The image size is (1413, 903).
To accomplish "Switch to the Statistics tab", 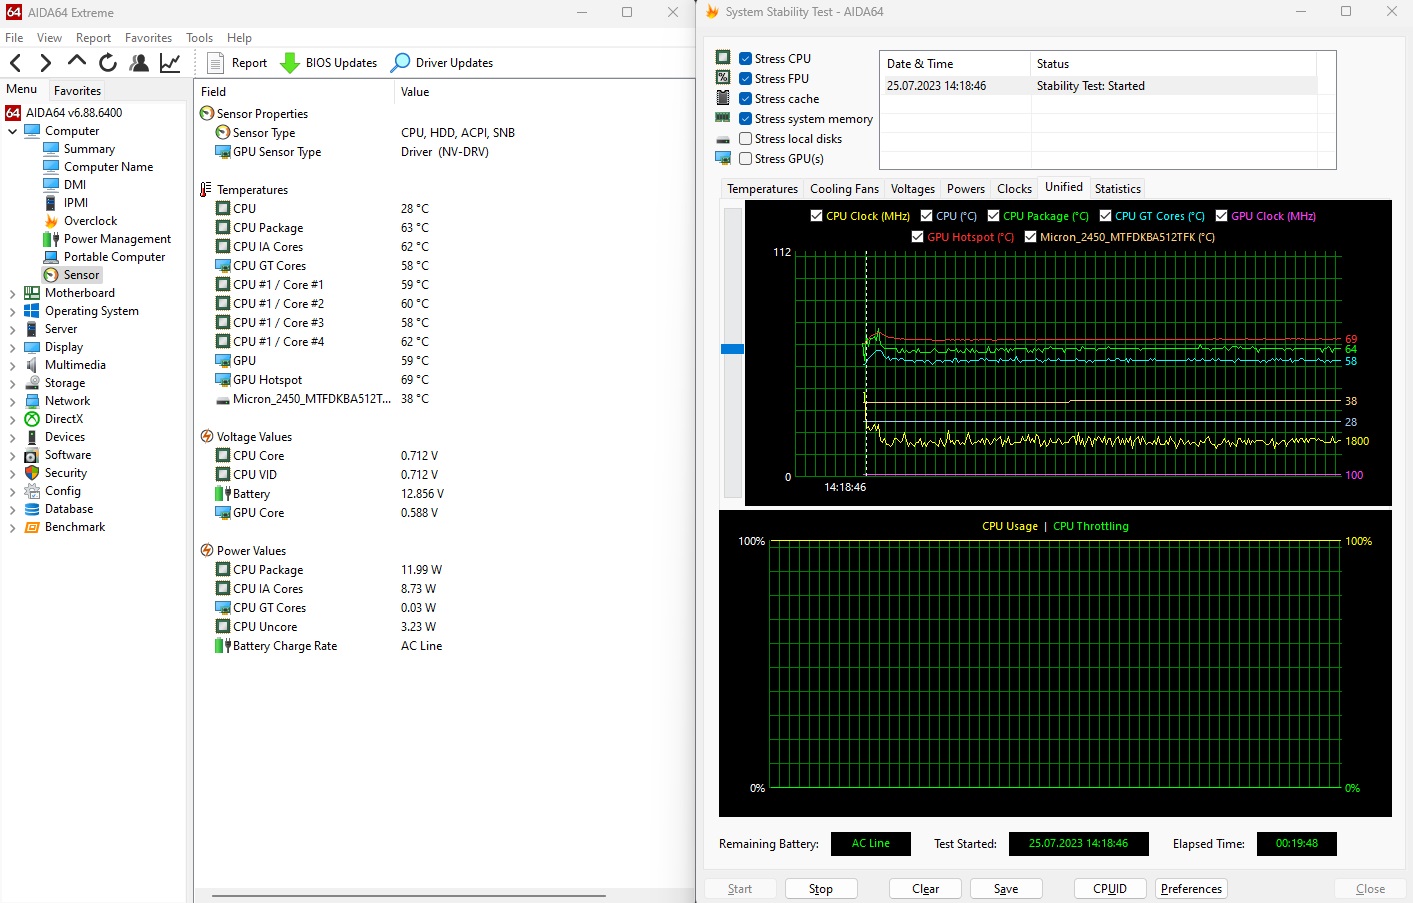I will 1117,189.
